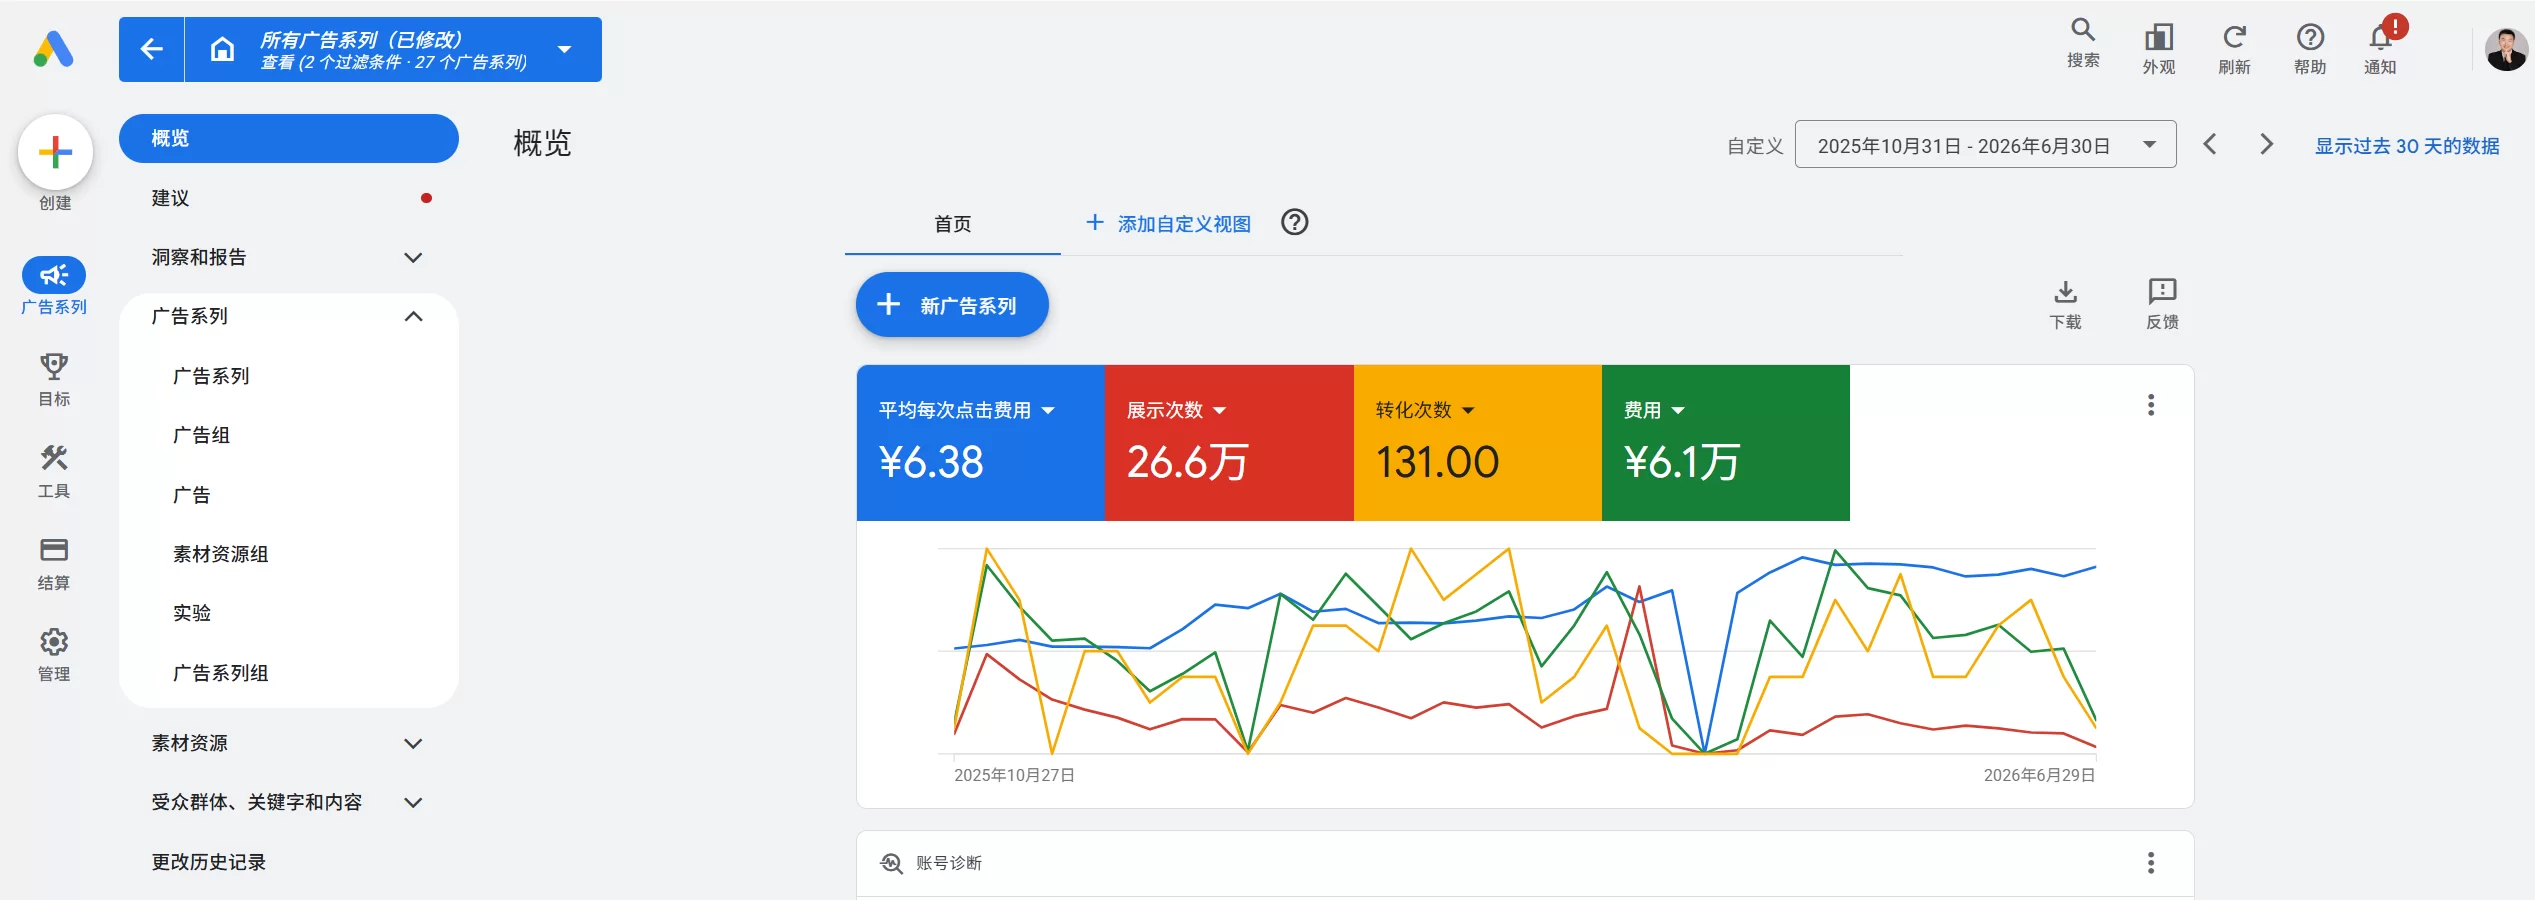
Task: Open the date range dropdown
Action: click(1985, 145)
